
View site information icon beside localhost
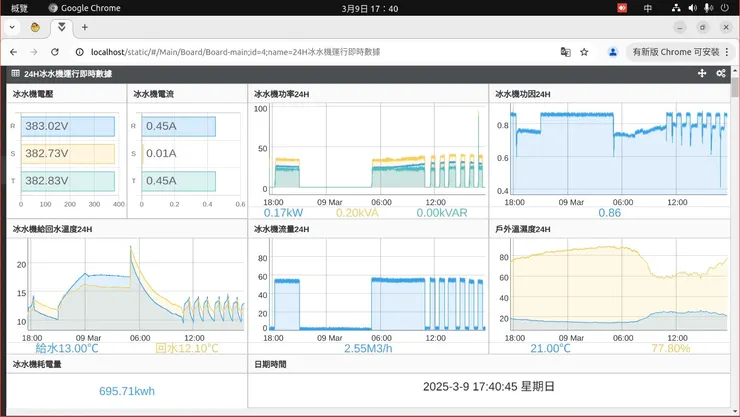(x=80, y=52)
